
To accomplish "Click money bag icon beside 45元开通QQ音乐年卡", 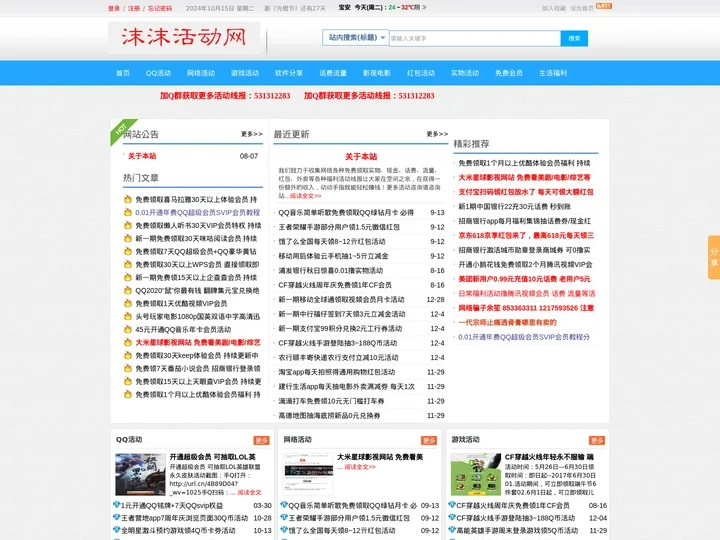I will (x=128, y=329).
